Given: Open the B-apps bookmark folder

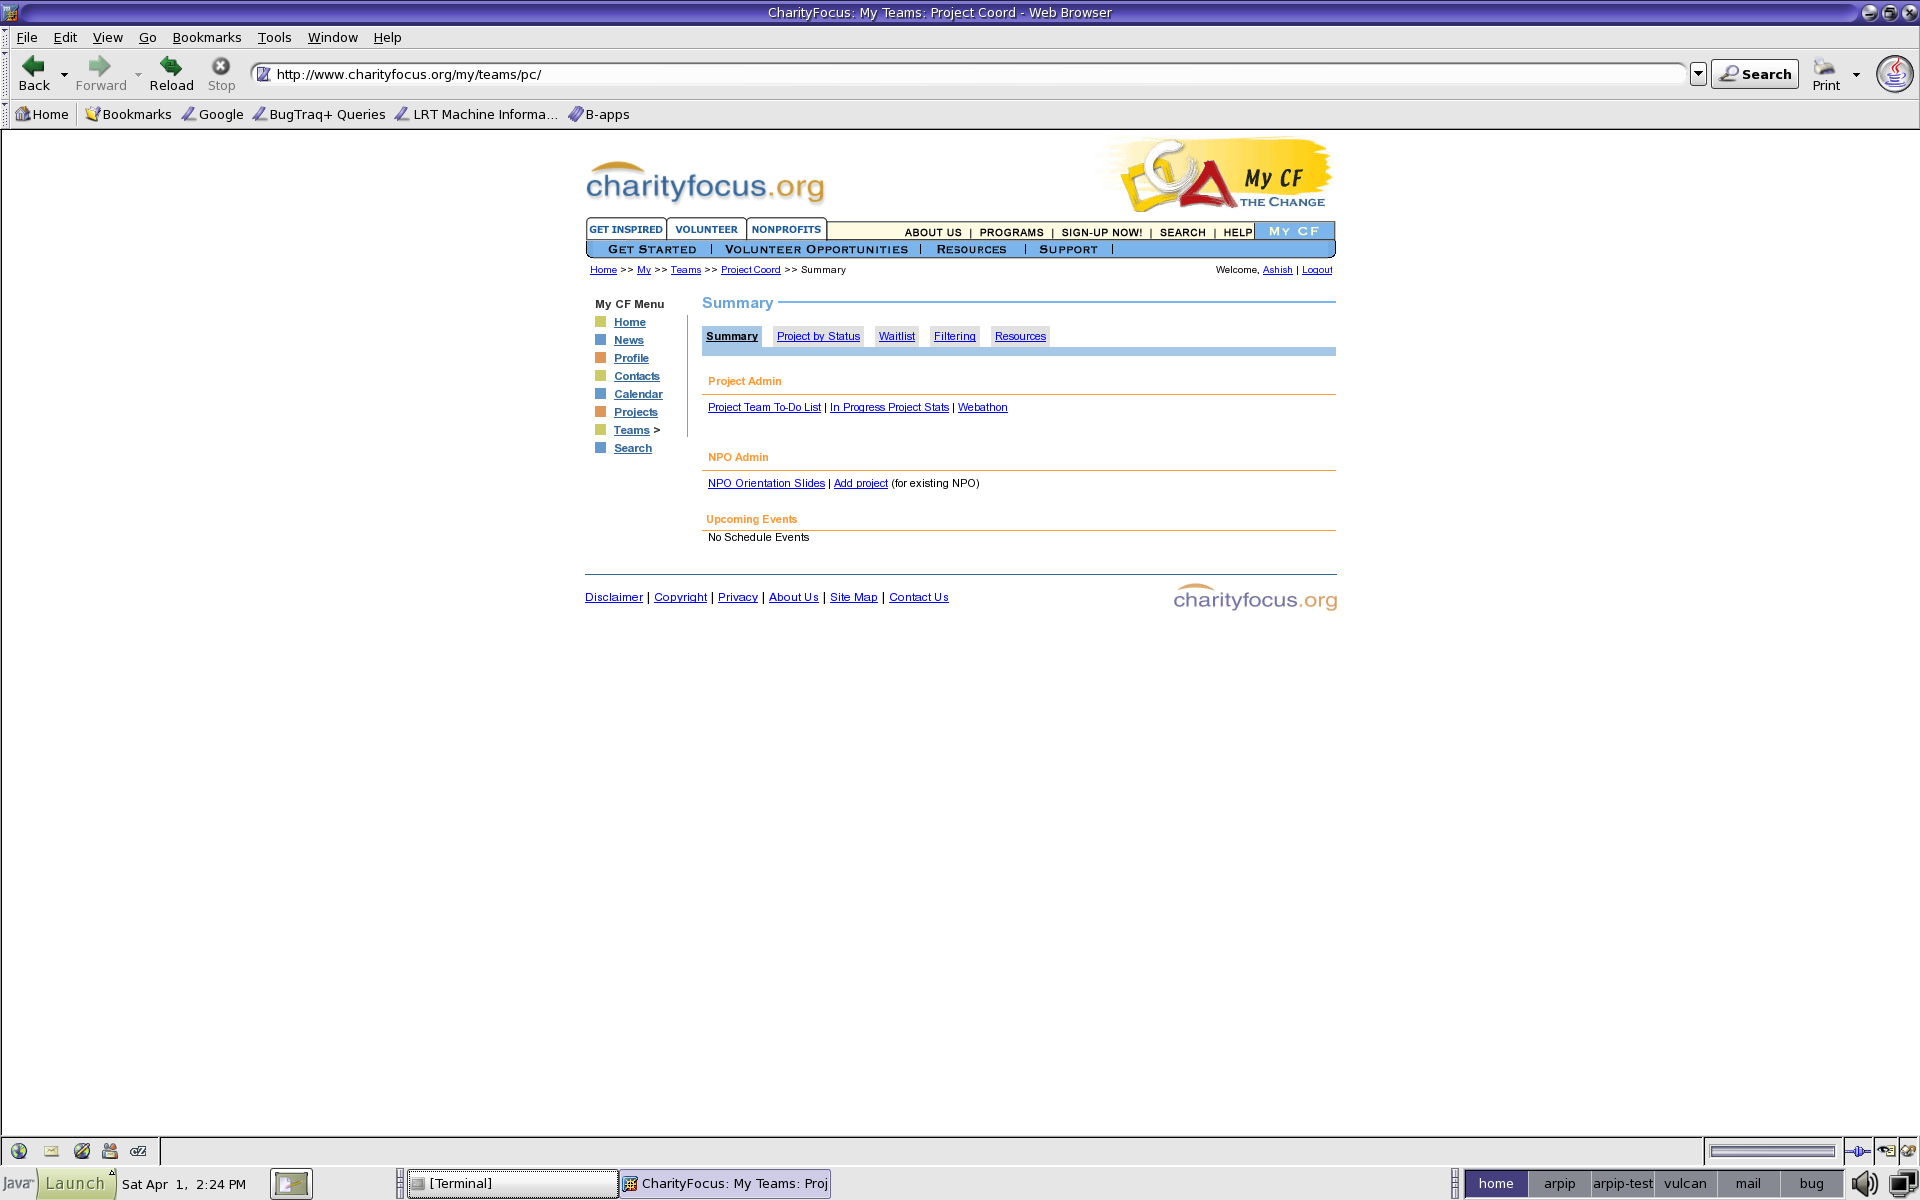Looking at the screenshot, I should click(599, 114).
